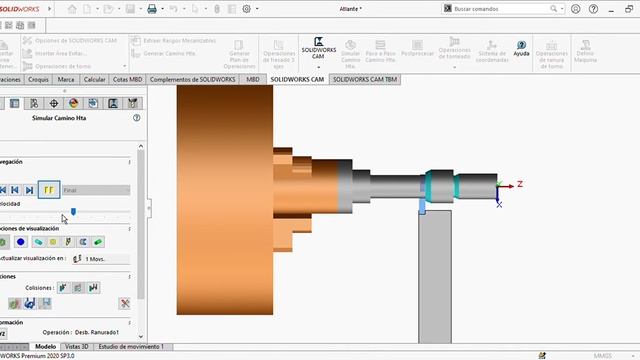Image resolution: width=640 pixels, height=360 pixels.
Task: Click Simular Camino Hta ribbon button
Action: coord(350,54)
